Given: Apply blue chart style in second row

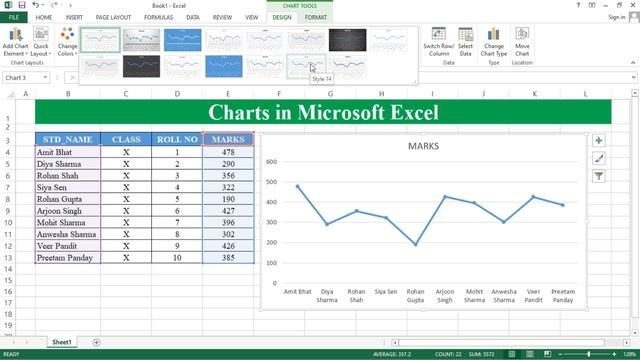Looking at the screenshot, I should (224, 66).
